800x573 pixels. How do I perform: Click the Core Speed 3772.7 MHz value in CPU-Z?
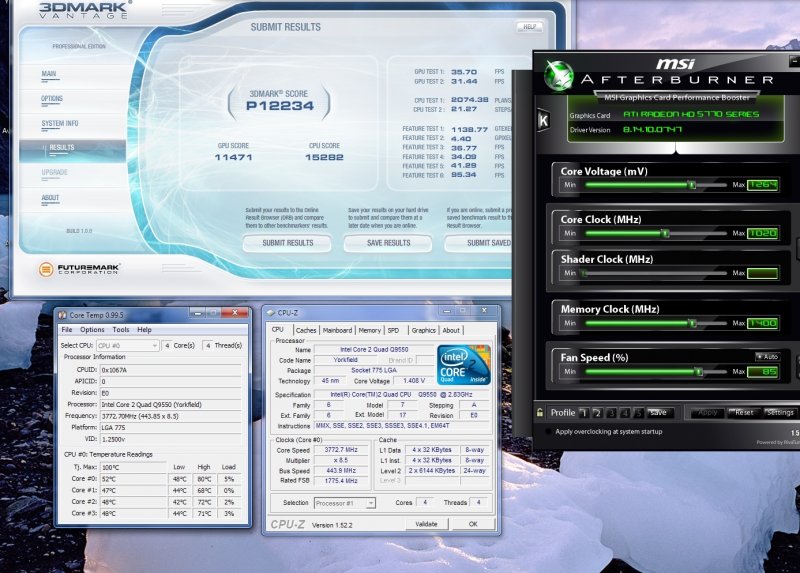click(x=342, y=450)
